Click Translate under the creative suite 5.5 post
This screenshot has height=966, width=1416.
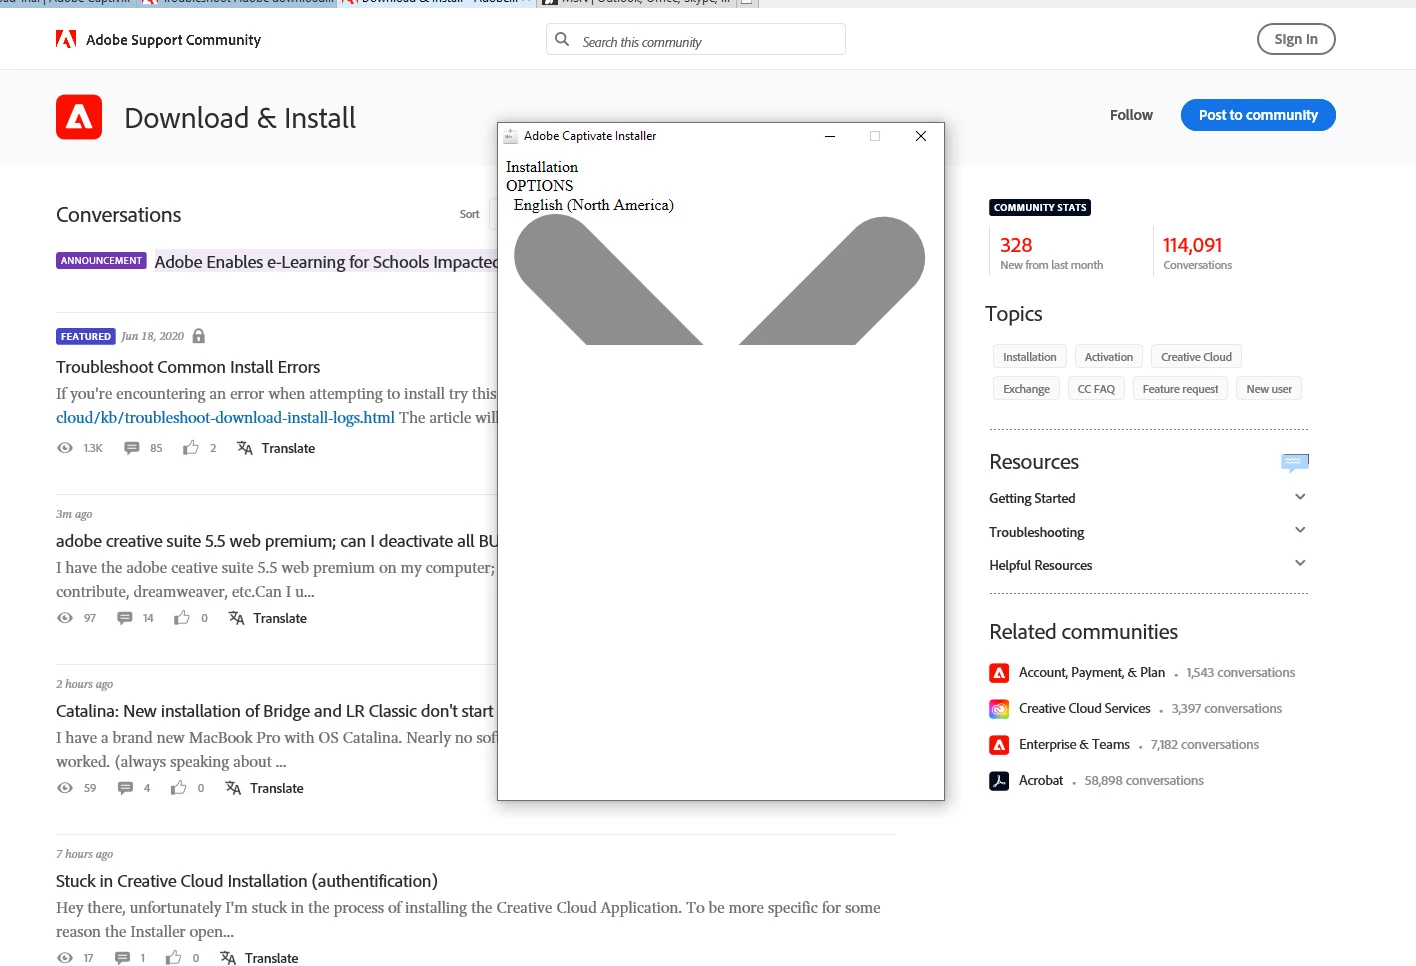(280, 618)
